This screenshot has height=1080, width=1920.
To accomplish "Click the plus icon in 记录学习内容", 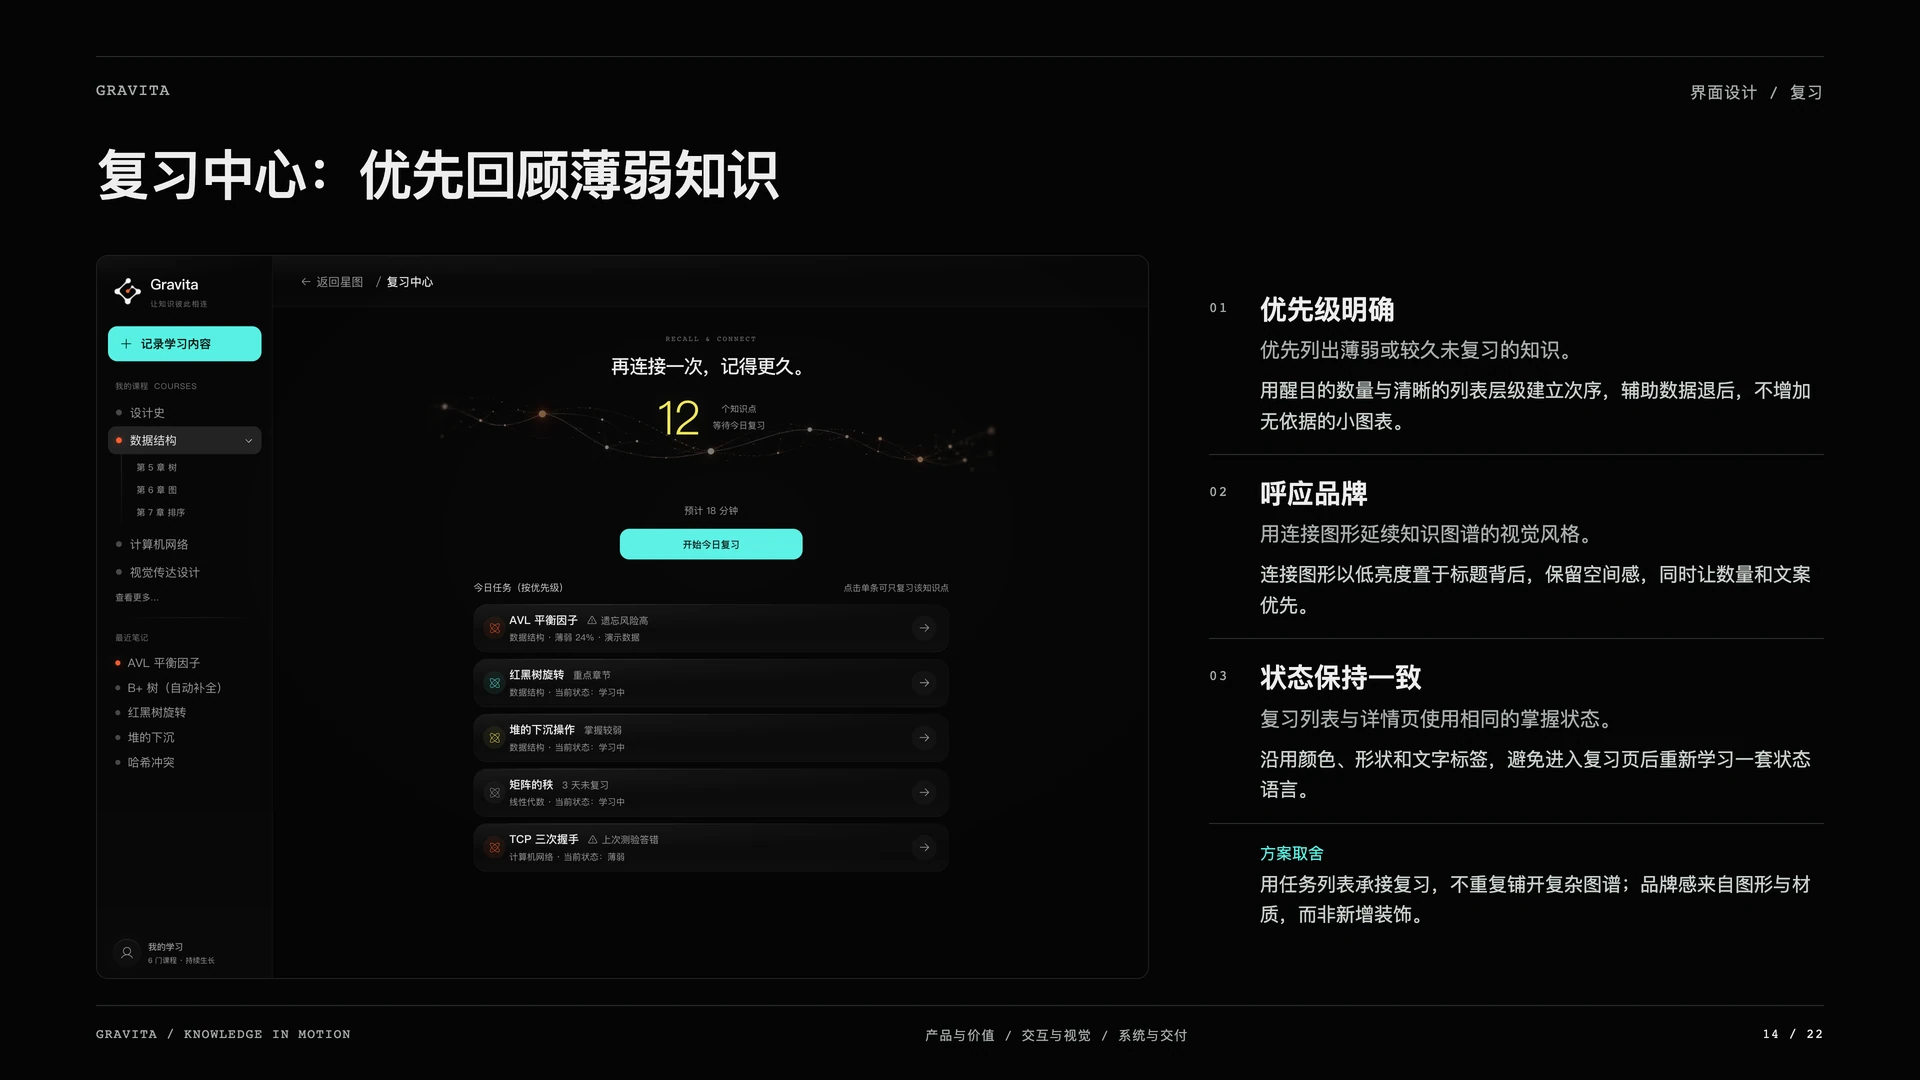I will pos(126,344).
